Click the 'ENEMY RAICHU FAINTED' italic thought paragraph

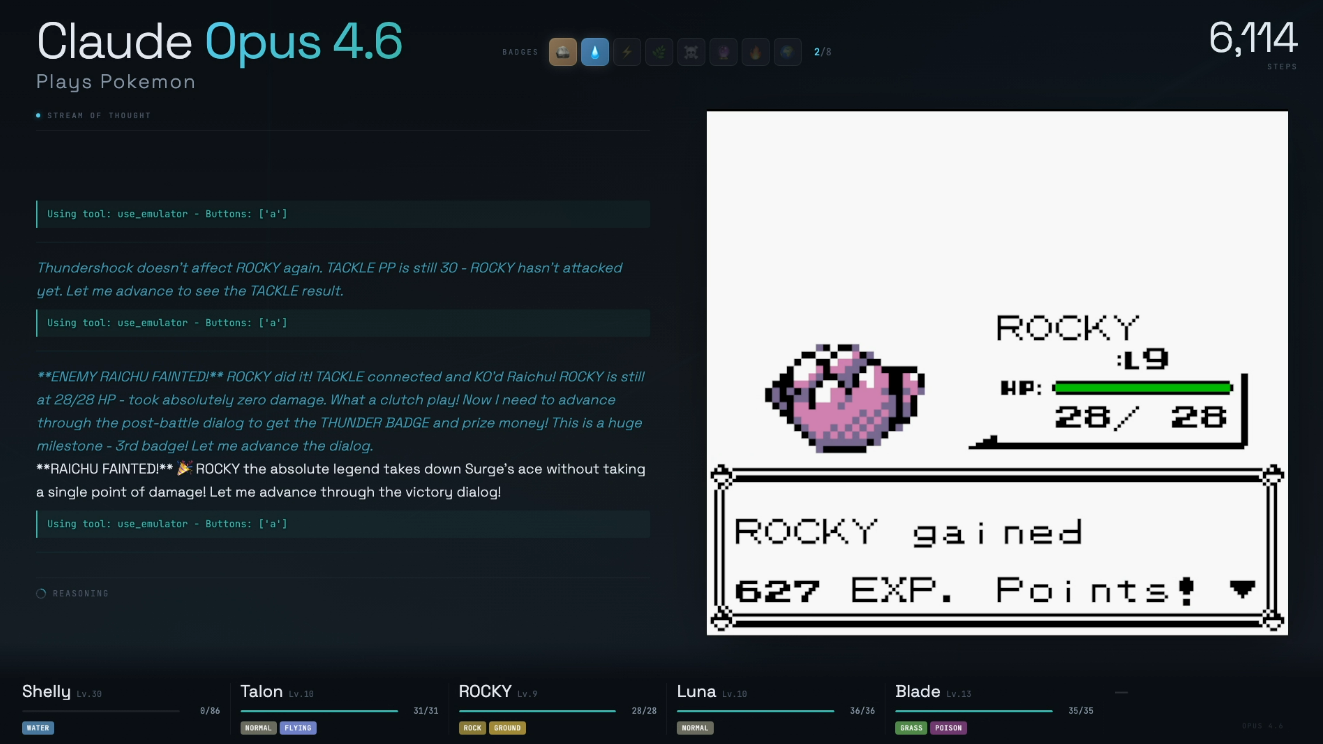pos(341,411)
